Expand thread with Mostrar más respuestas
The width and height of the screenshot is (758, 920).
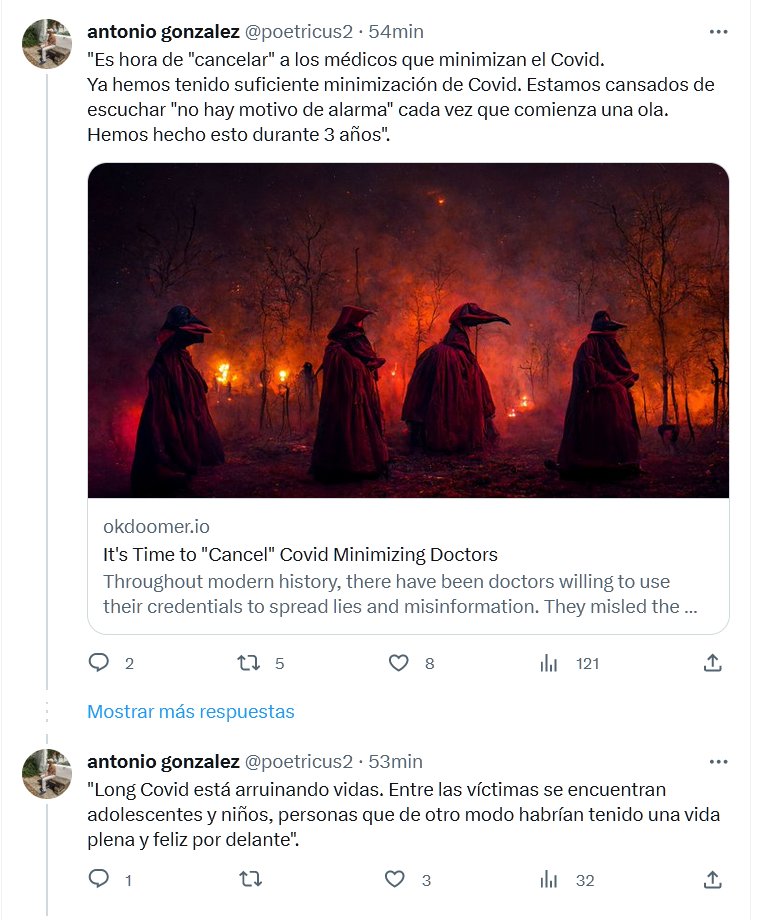pyautogui.click(x=191, y=712)
